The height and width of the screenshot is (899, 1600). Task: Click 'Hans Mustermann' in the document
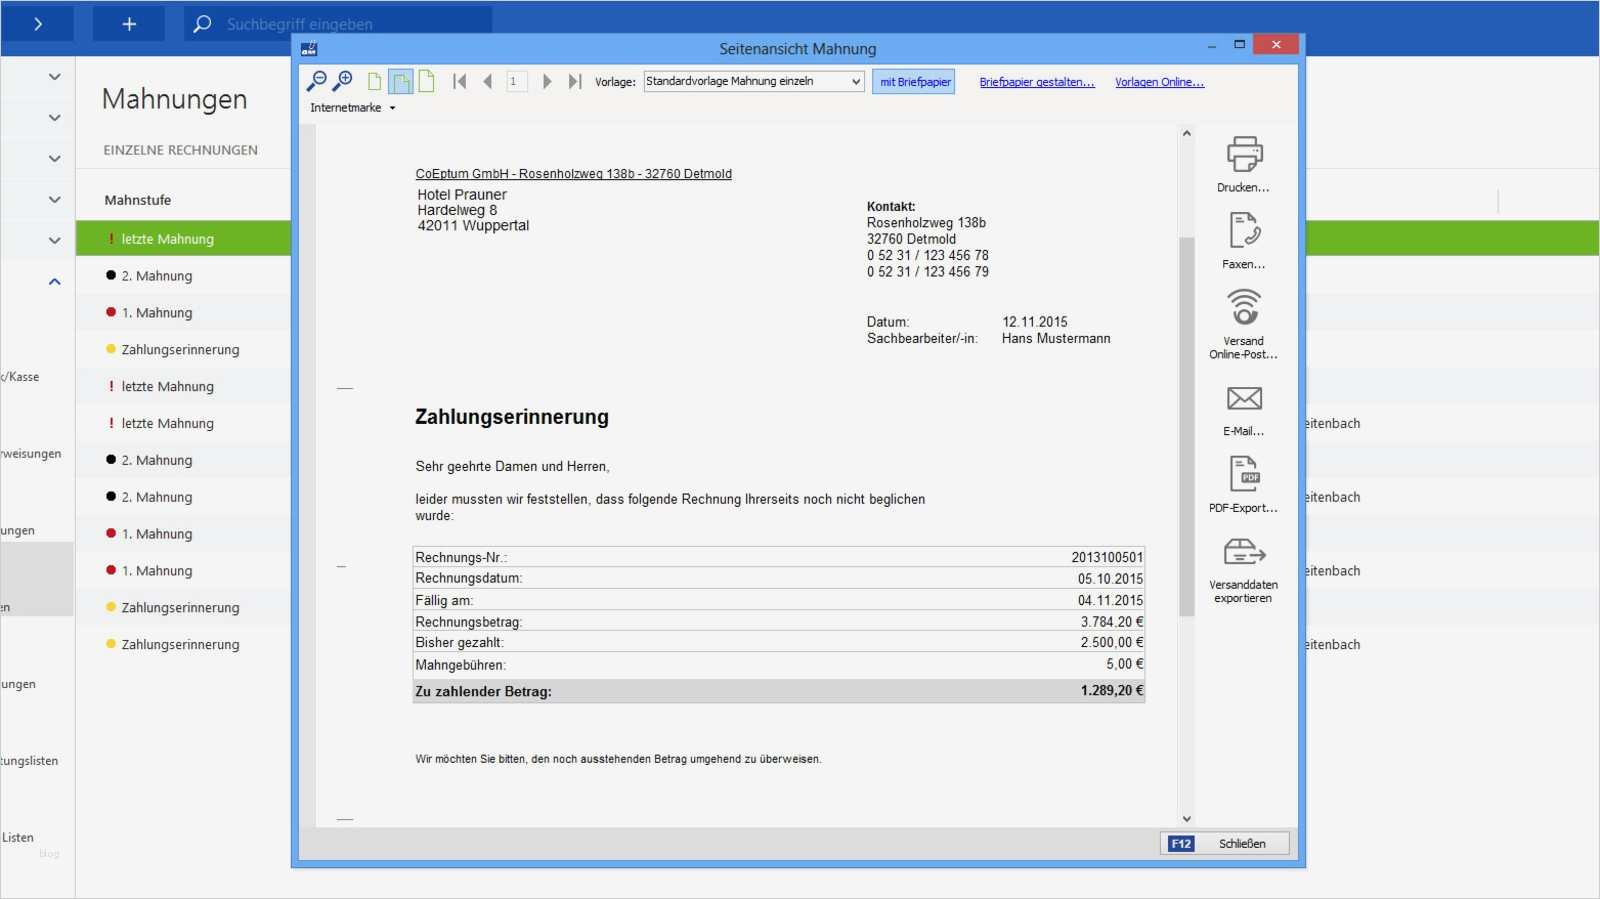1056,339
